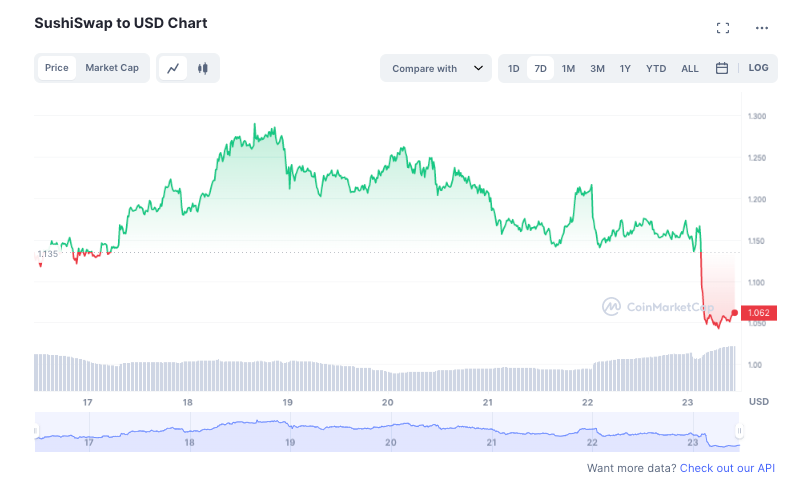This screenshot has width=791, height=492.
Task: Choose the YTD time range
Action: coord(656,69)
